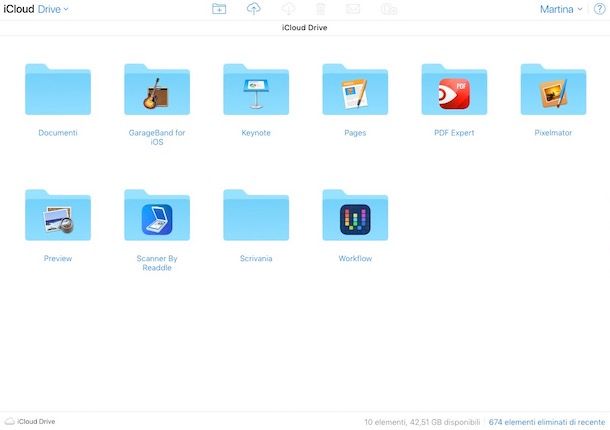Click the PDF Expert folder name label
The image size is (610, 430).
454,133
